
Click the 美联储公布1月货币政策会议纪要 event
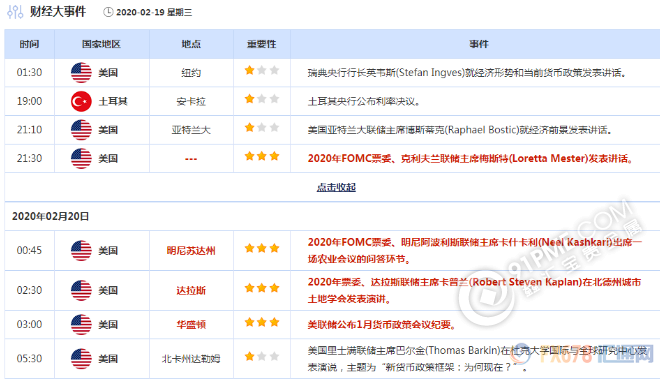click(381, 325)
